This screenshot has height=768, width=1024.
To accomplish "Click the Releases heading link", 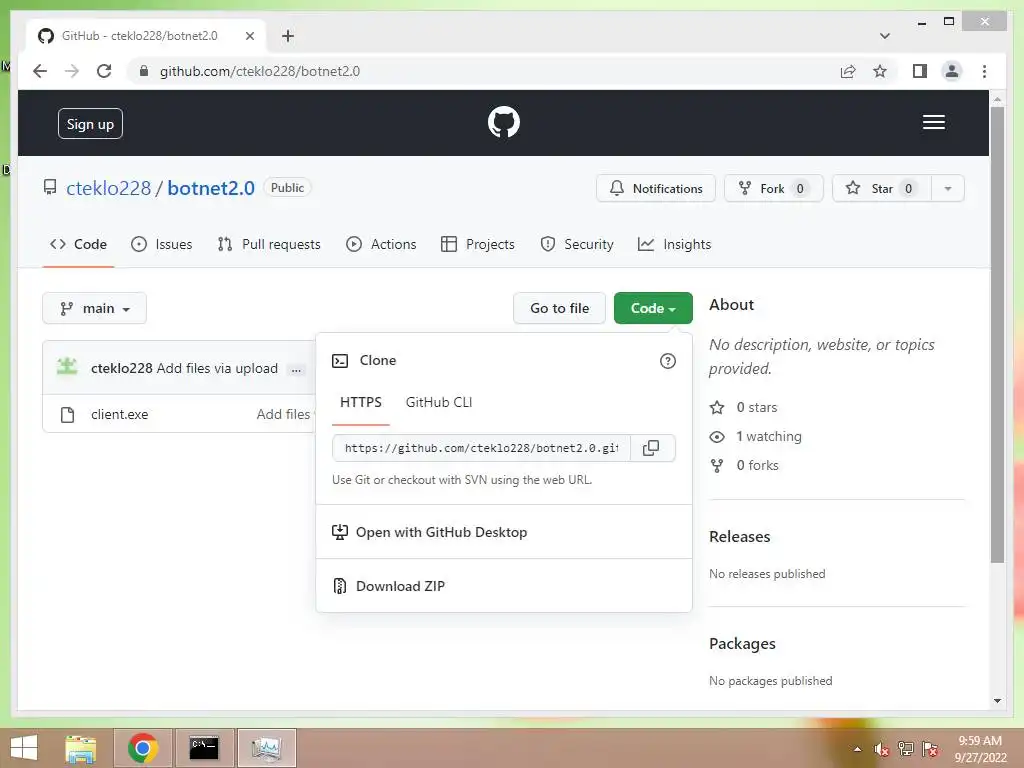I will (739, 537).
